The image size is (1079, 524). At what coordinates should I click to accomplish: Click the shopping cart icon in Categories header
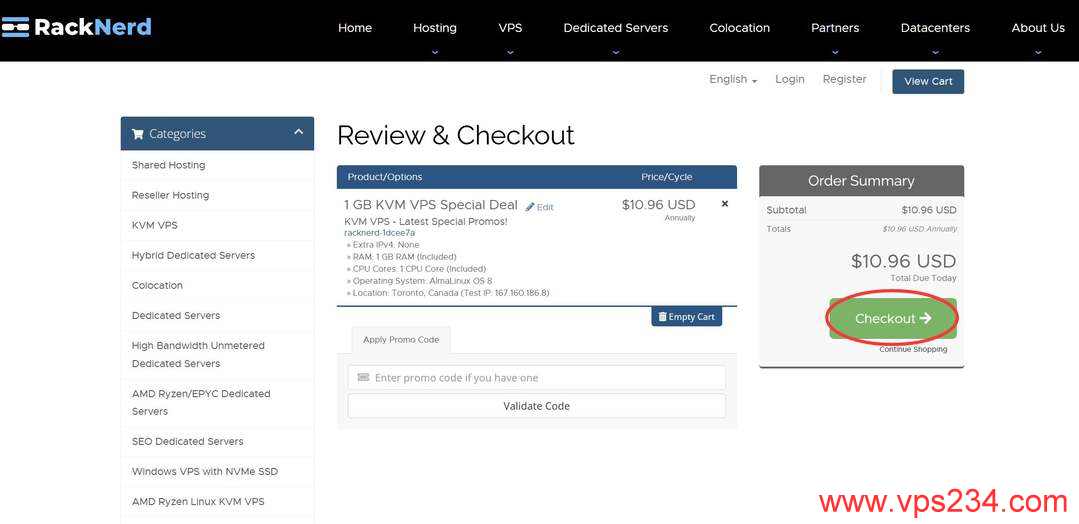pyautogui.click(x=137, y=134)
